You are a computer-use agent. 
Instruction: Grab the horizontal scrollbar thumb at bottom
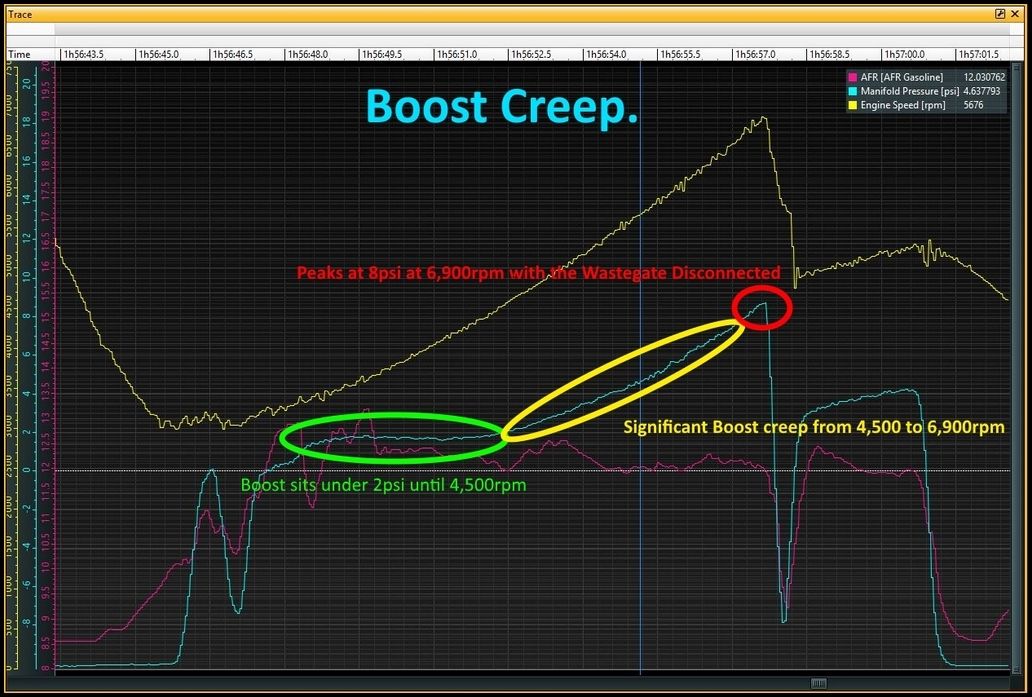click(x=818, y=682)
